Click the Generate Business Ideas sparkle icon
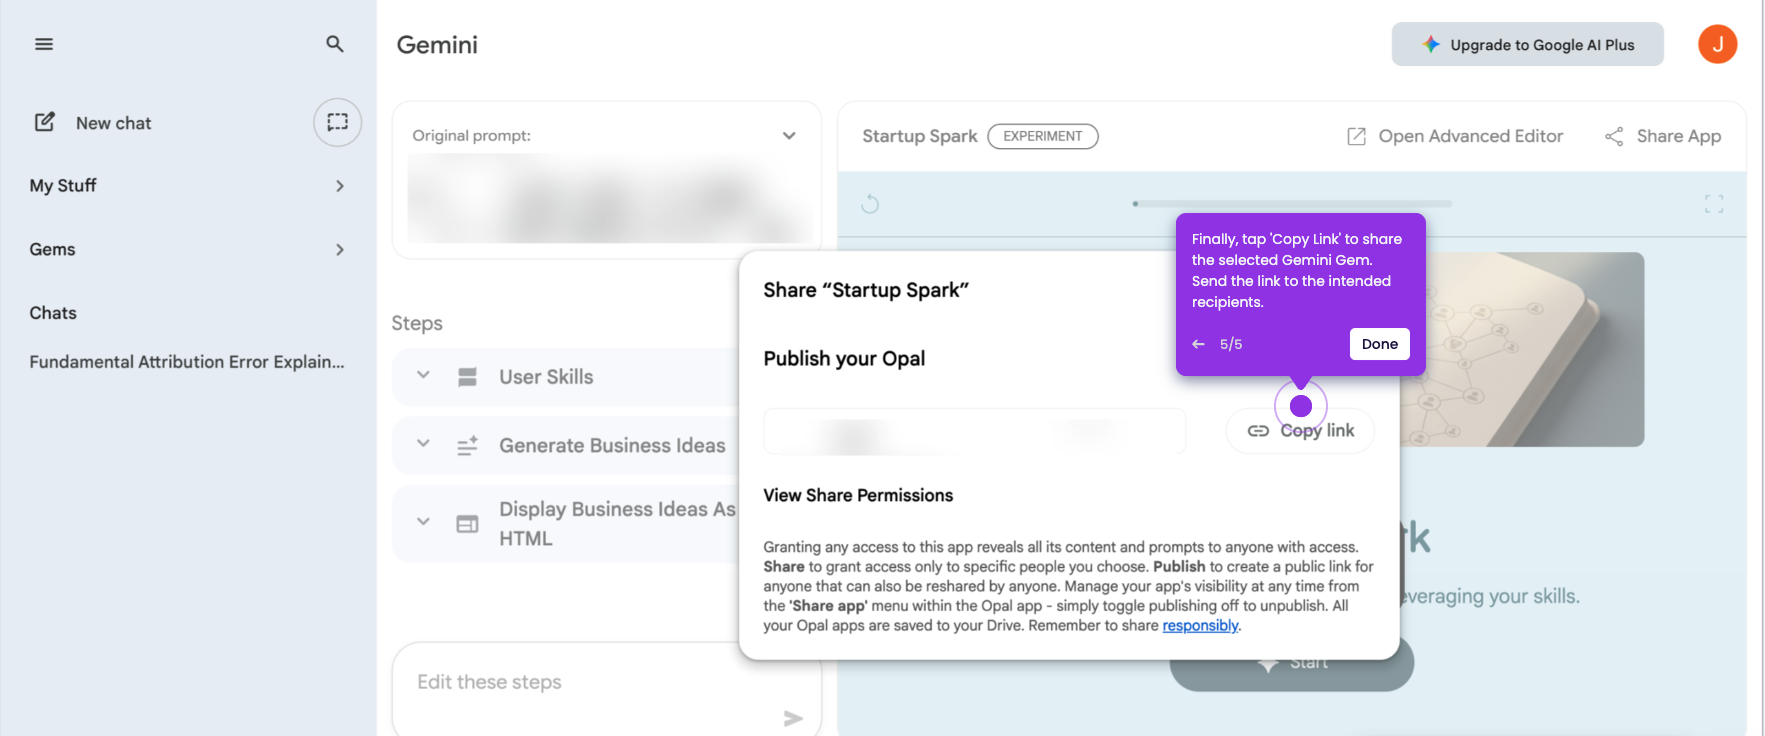The height and width of the screenshot is (736, 1765). pyautogui.click(x=467, y=446)
